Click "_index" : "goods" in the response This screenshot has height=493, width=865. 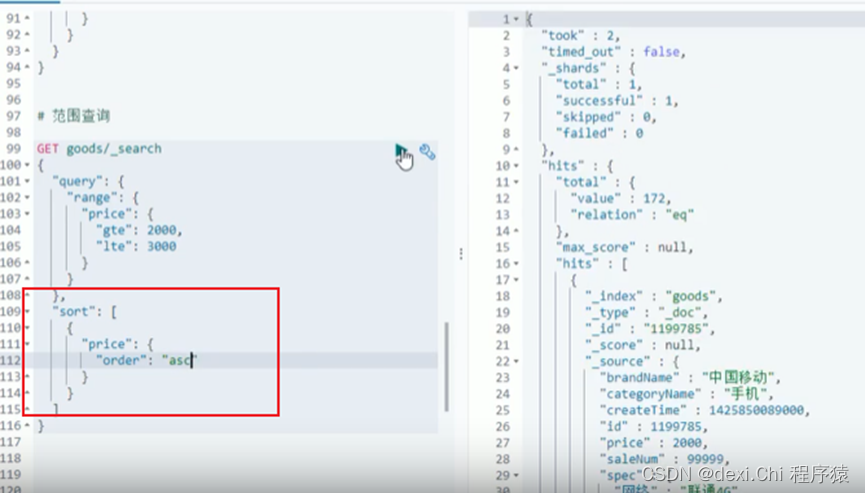point(653,297)
